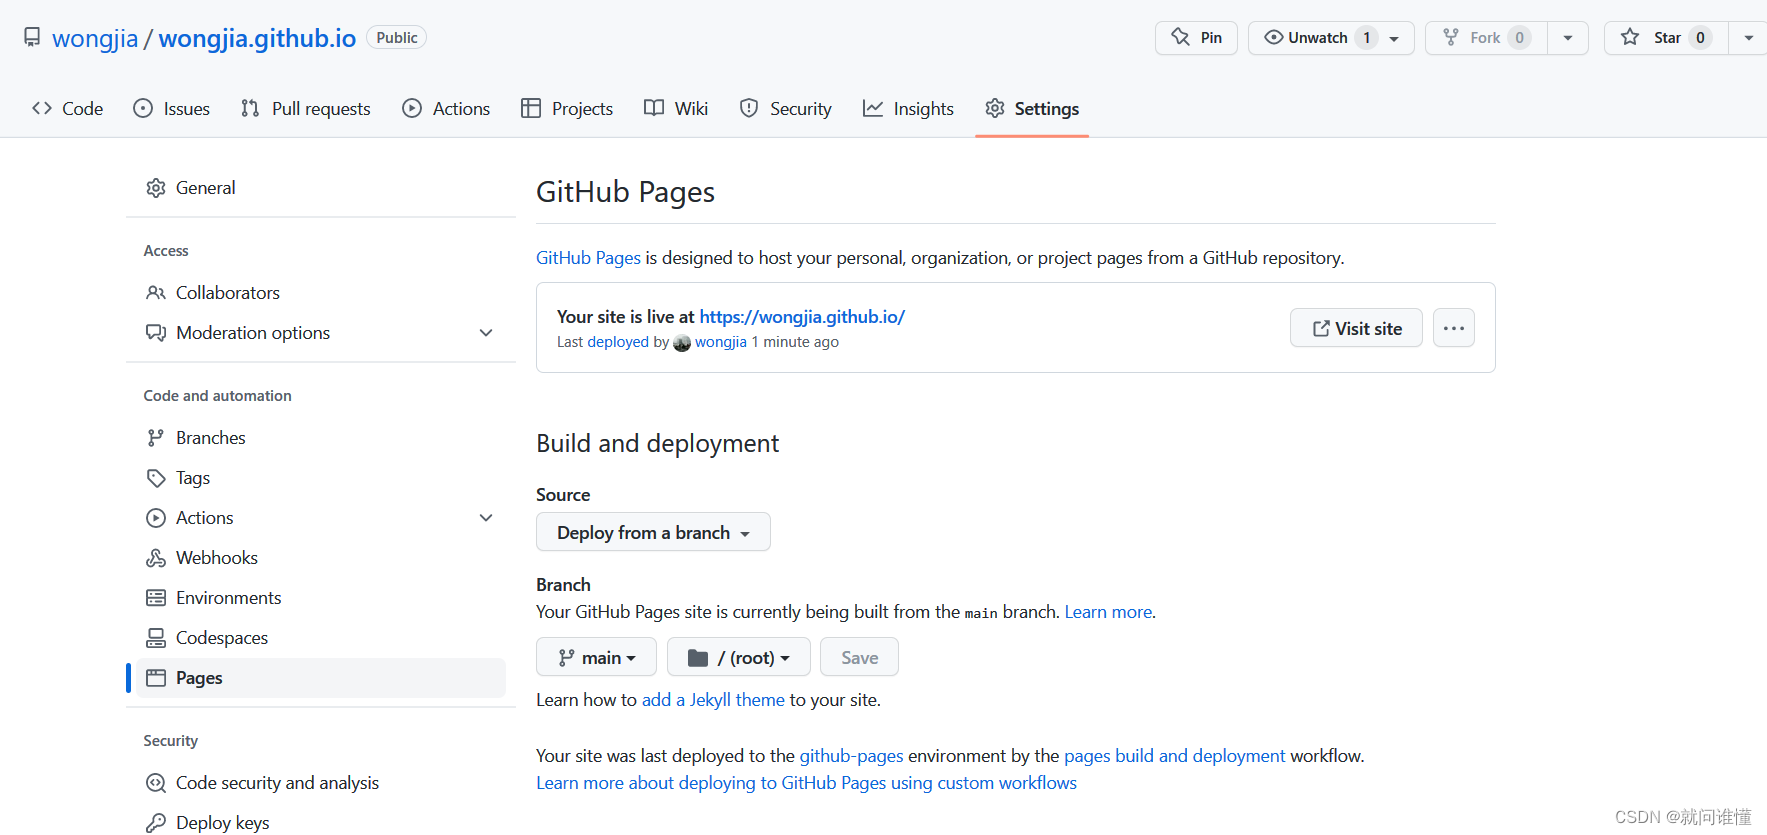The height and width of the screenshot is (835, 1767).
Task: Click the Projects table icon
Action: click(x=531, y=108)
